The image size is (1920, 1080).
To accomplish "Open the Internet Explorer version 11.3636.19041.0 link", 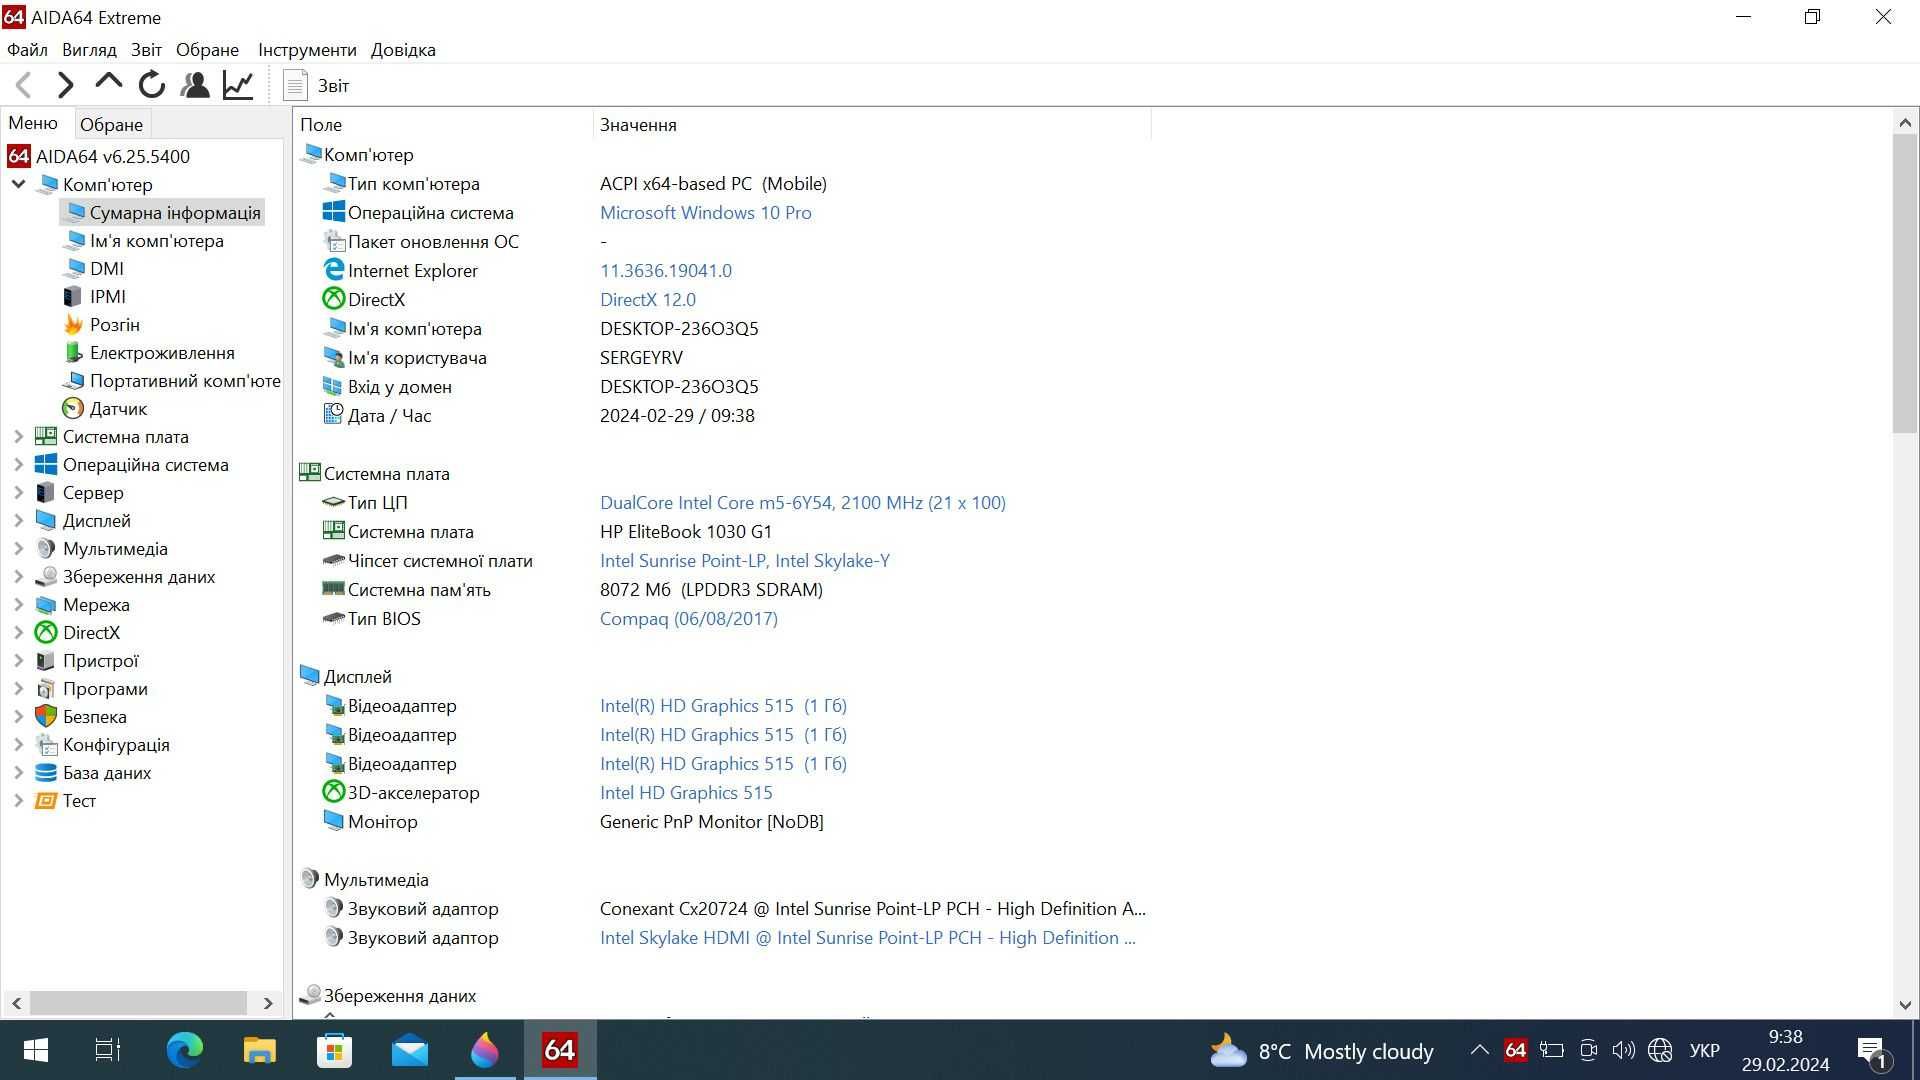I will (665, 270).
